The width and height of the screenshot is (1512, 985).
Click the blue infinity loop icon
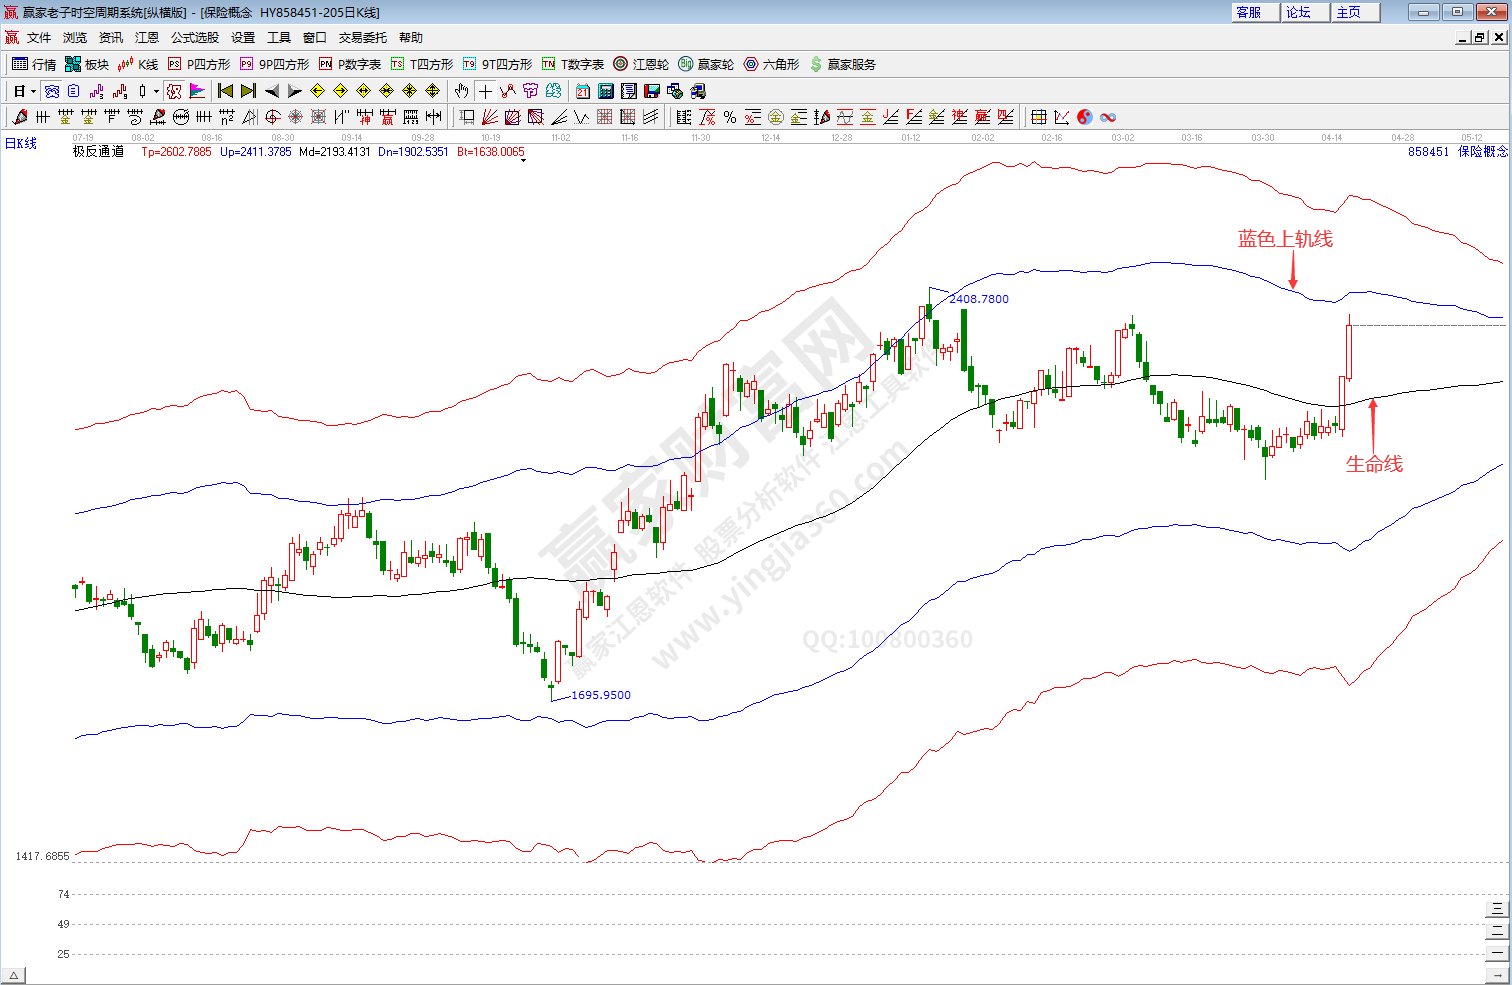coord(1108,117)
